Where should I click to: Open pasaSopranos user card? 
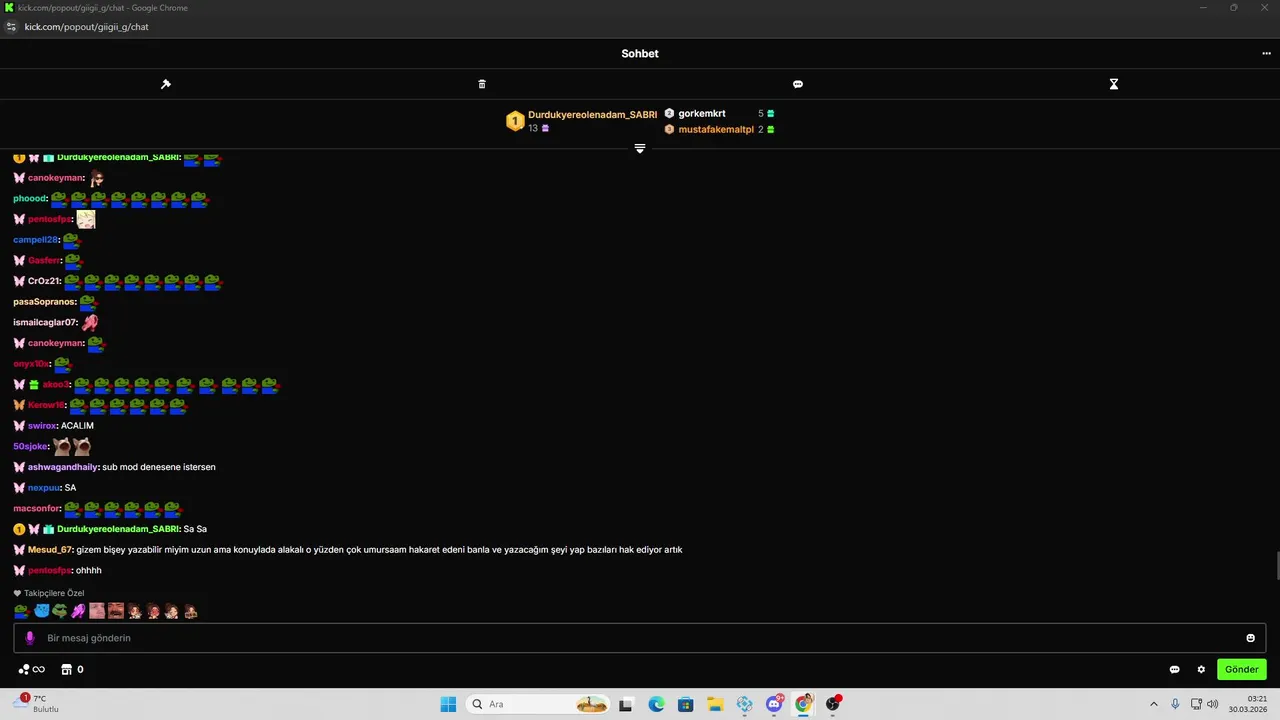pos(45,302)
